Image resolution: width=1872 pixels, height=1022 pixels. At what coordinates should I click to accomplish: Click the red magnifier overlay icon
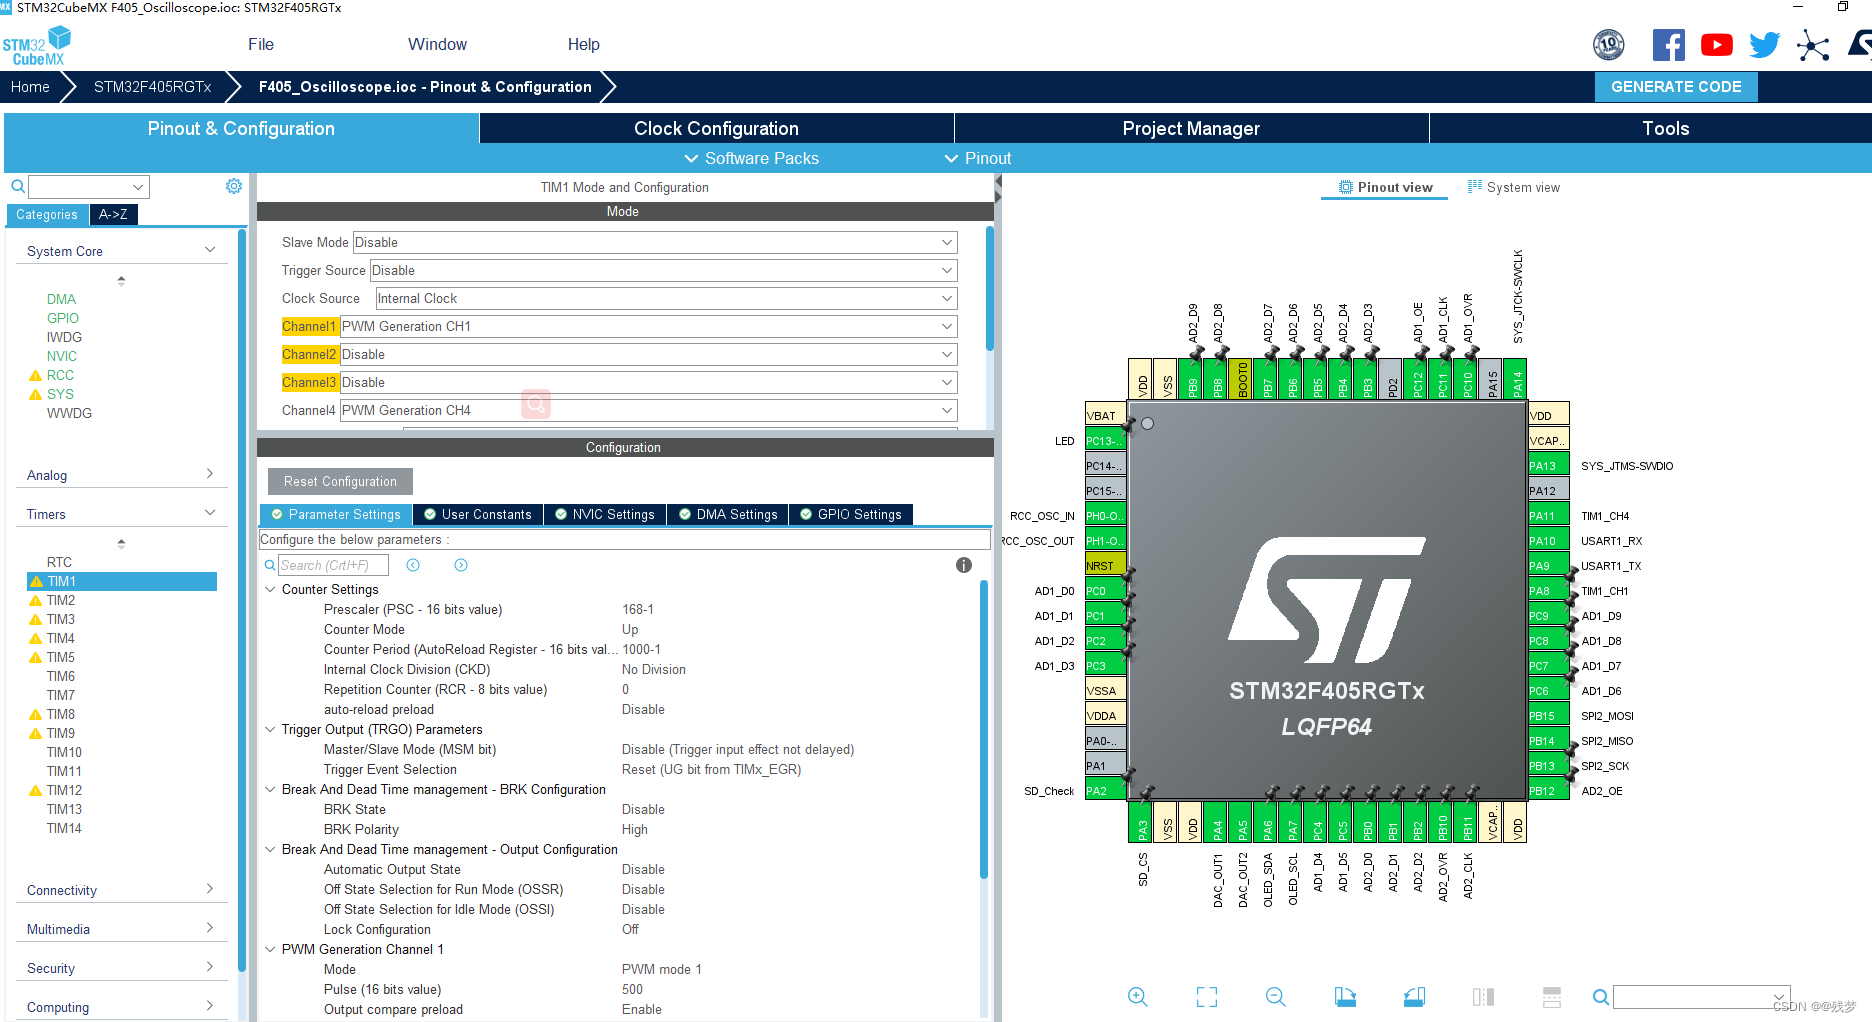(x=536, y=404)
